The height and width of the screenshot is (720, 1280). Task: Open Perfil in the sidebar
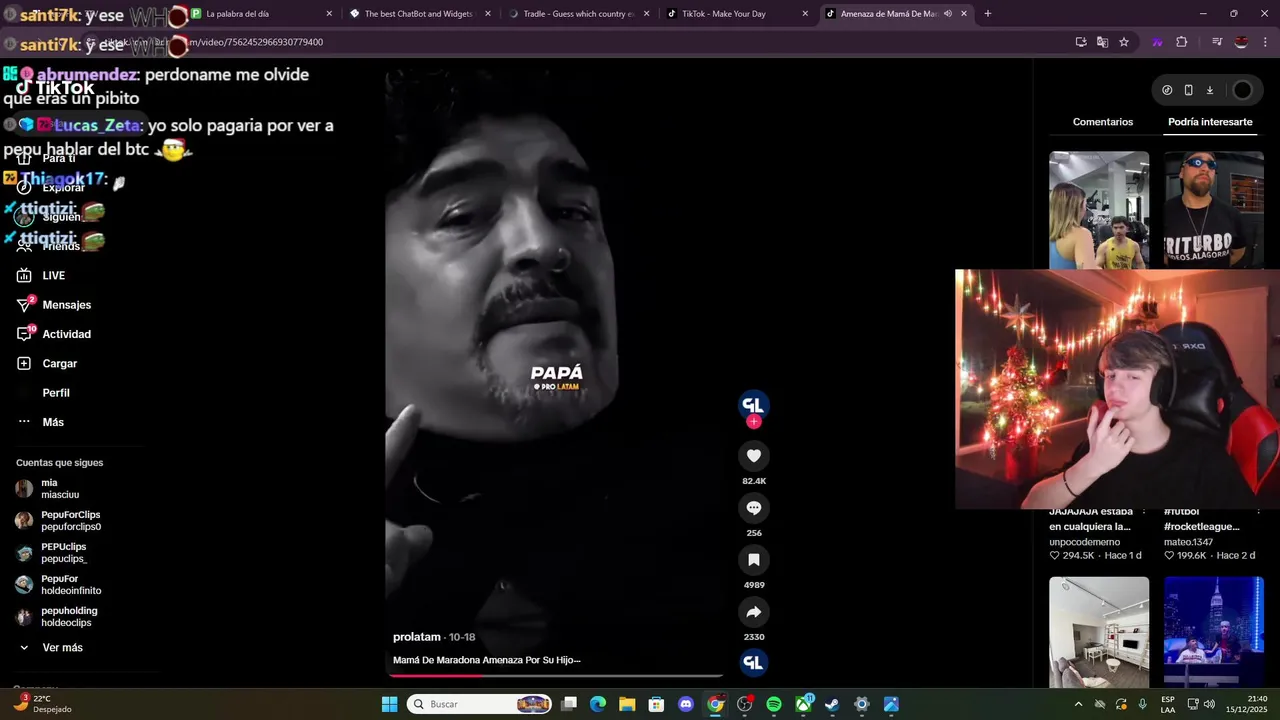pos(56,393)
